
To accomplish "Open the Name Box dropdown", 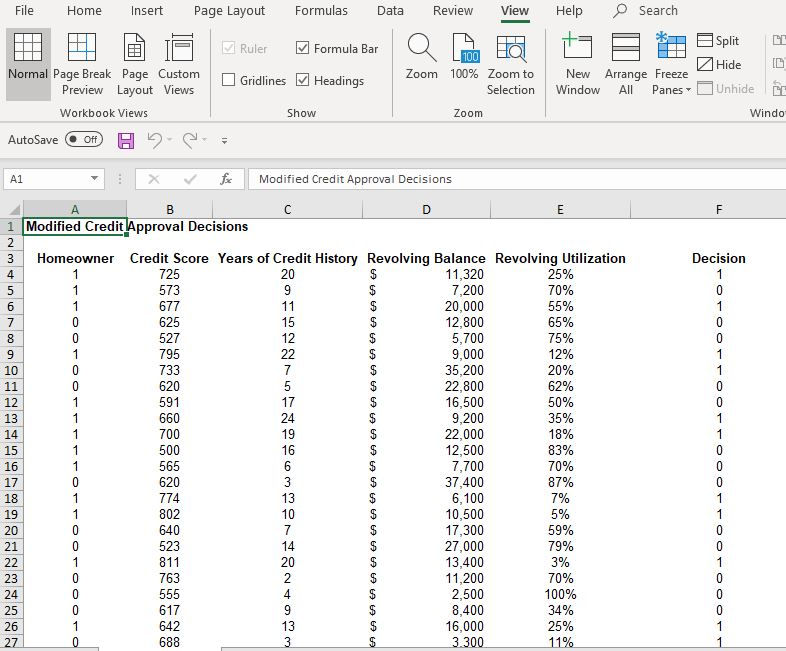I will (94, 178).
